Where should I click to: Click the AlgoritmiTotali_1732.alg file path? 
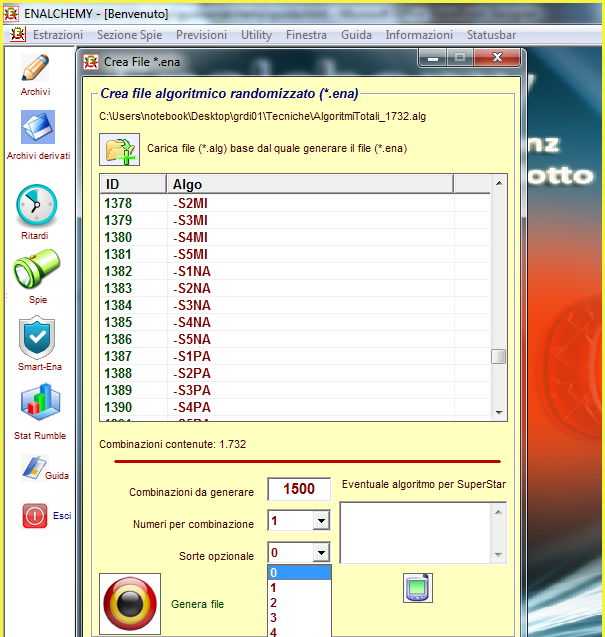point(262,116)
